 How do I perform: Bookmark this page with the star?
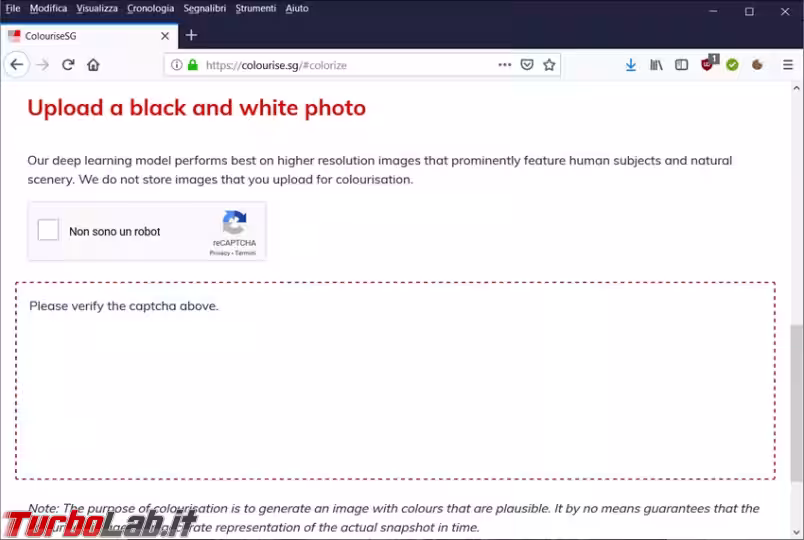549,65
